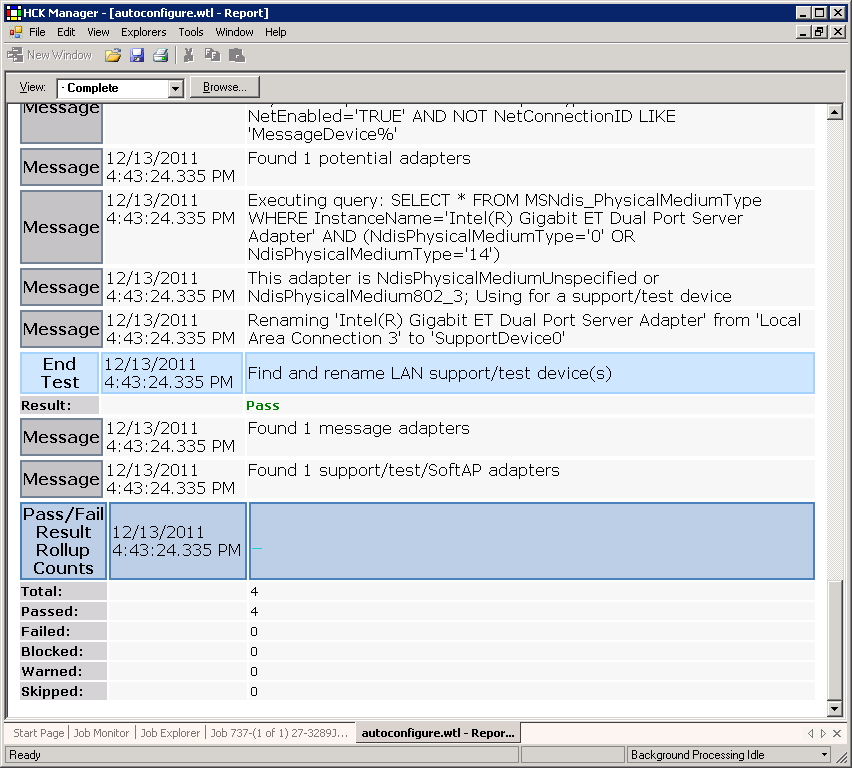Close the active document tab with X

coord(837,733)
